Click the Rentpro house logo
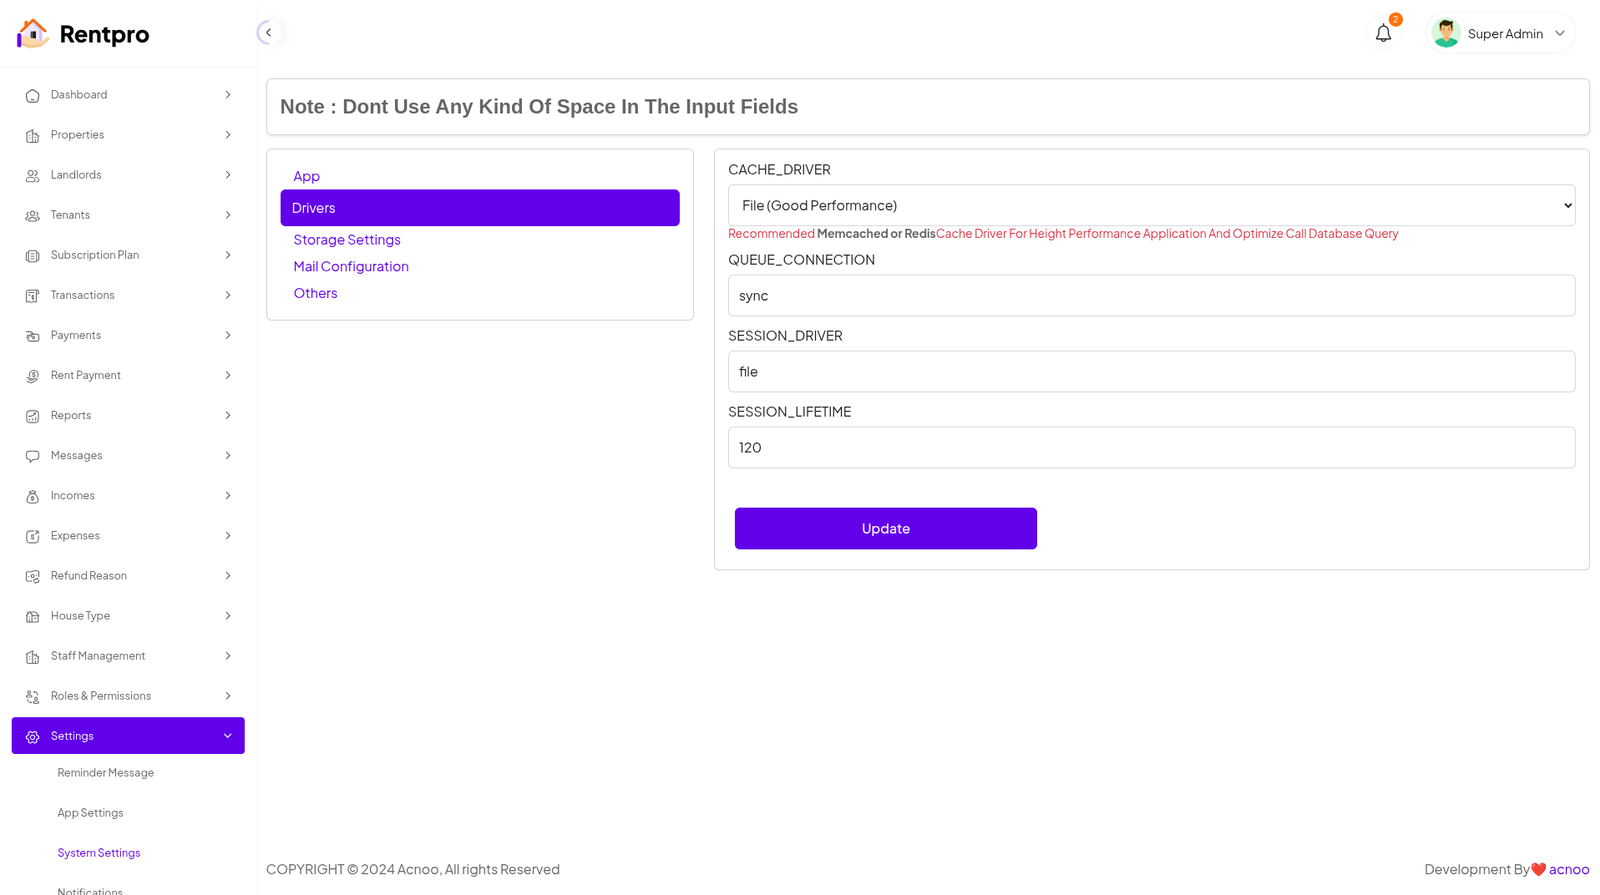Screen dimensions: 1600x895 (x=32, y=34)
